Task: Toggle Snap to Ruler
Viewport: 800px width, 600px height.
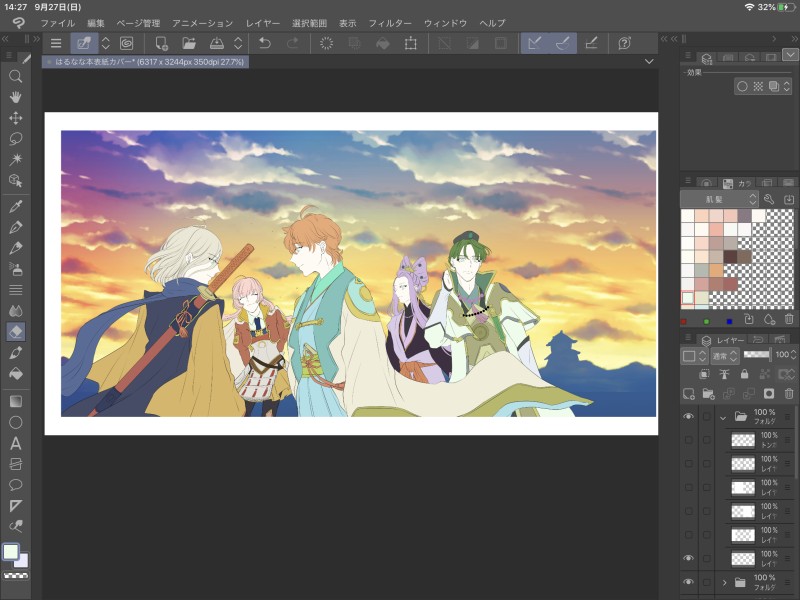Action: point(534,43)
